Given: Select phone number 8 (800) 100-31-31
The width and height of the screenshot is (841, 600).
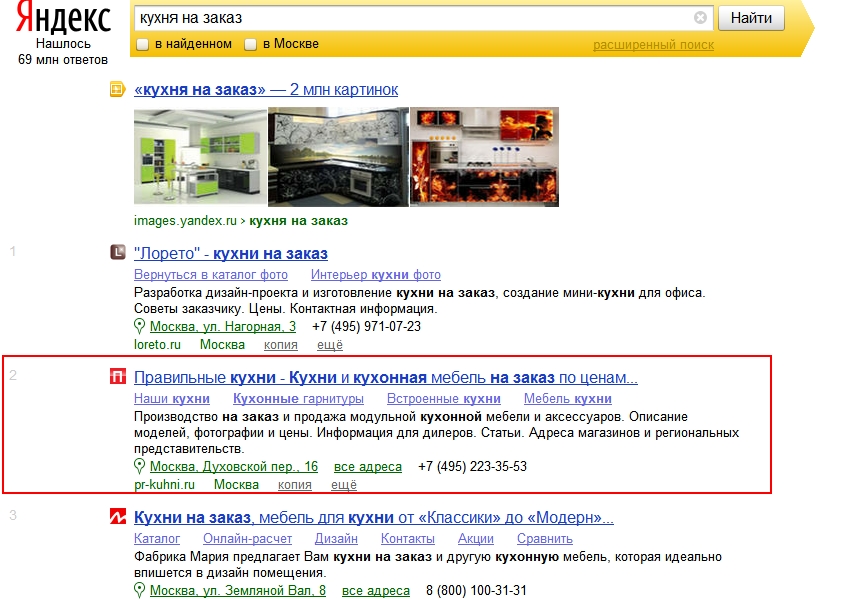Looking at the screenshot, I should click(476, 590).
